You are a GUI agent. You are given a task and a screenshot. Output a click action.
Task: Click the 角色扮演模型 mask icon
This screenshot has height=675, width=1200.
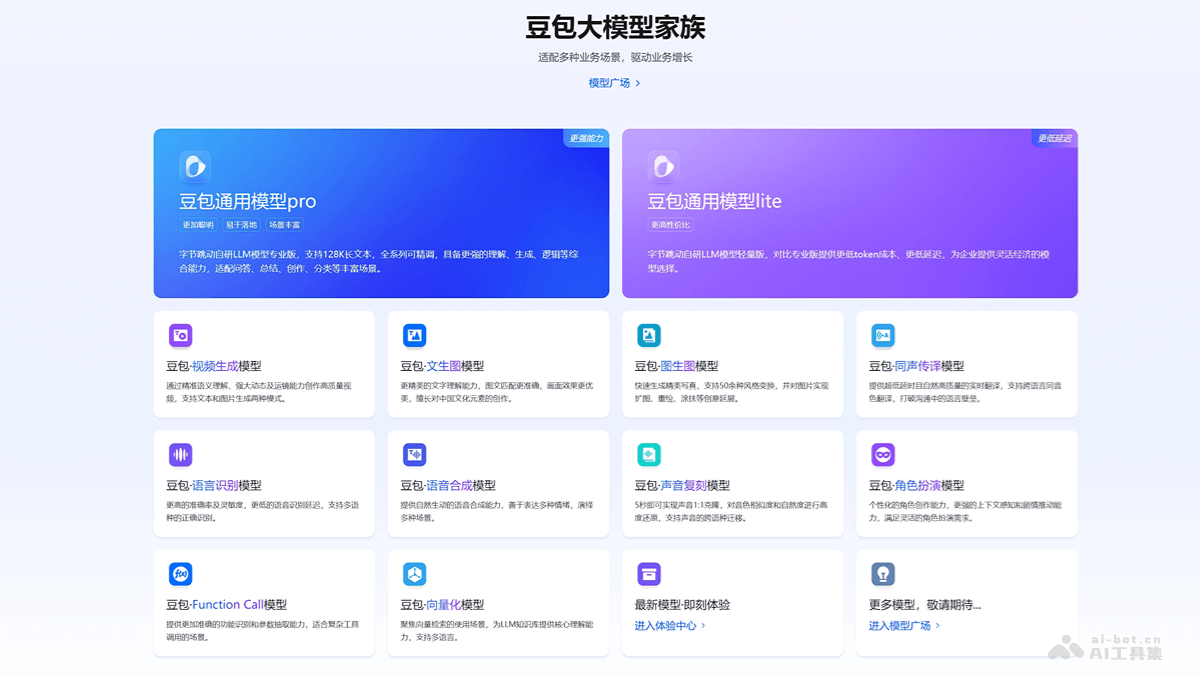pyautogui.click(x=884, y=454)
